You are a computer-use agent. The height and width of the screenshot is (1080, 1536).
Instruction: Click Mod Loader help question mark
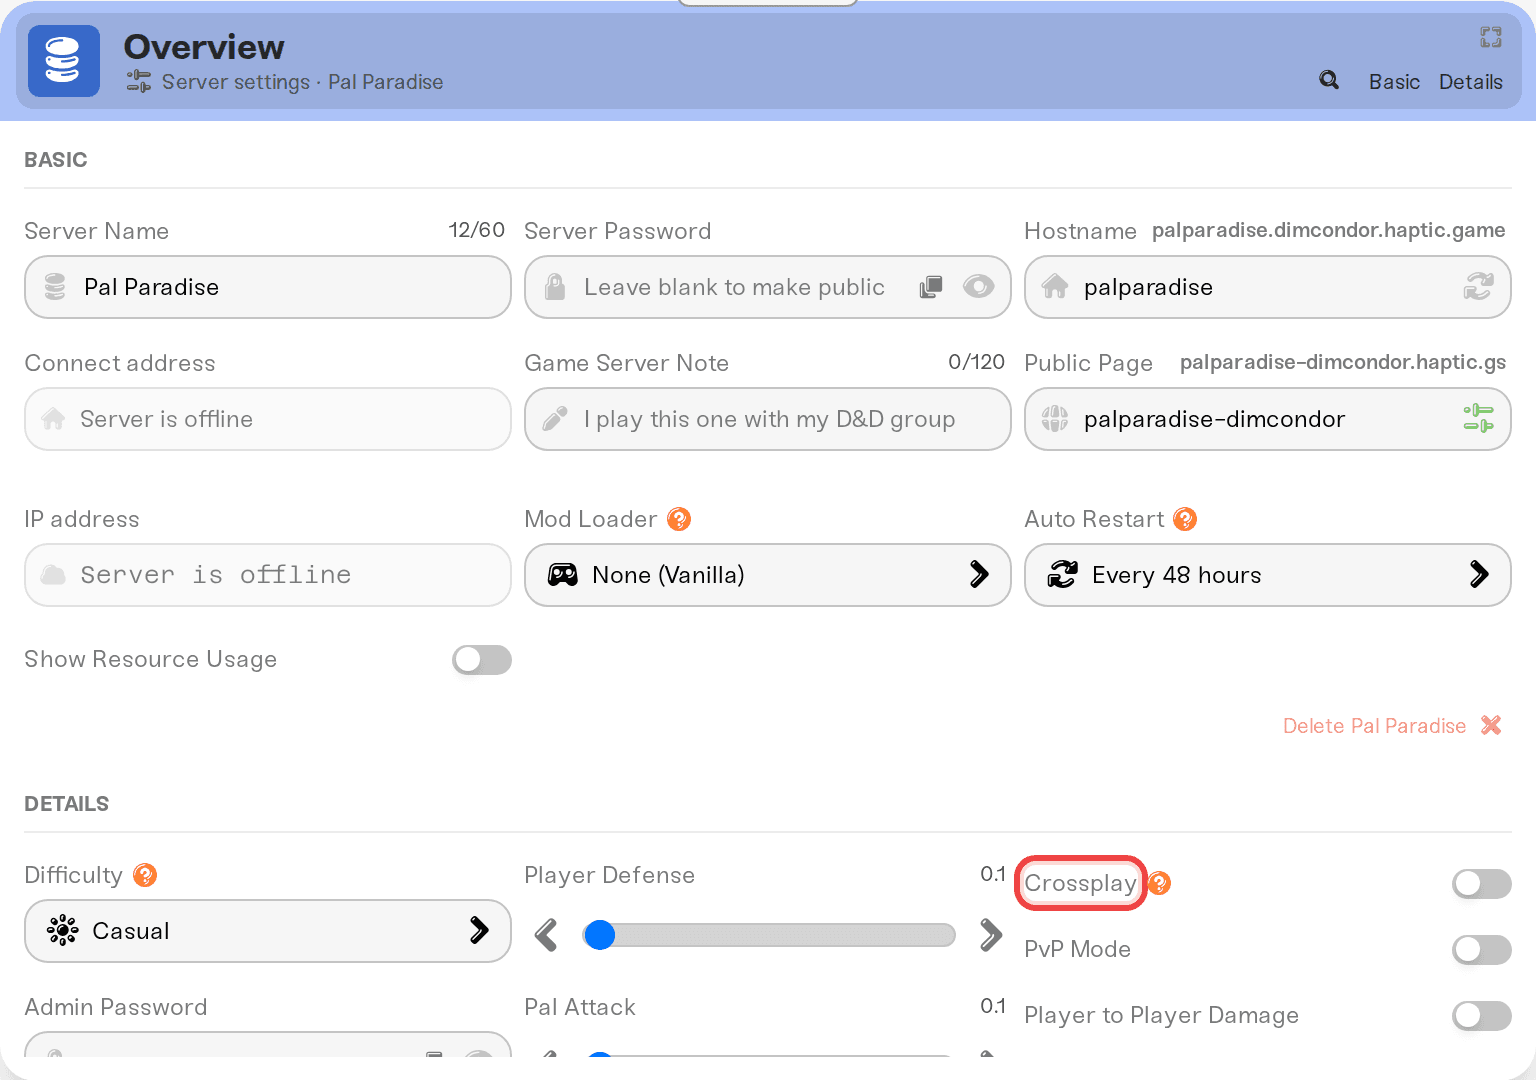pos(679,519)
